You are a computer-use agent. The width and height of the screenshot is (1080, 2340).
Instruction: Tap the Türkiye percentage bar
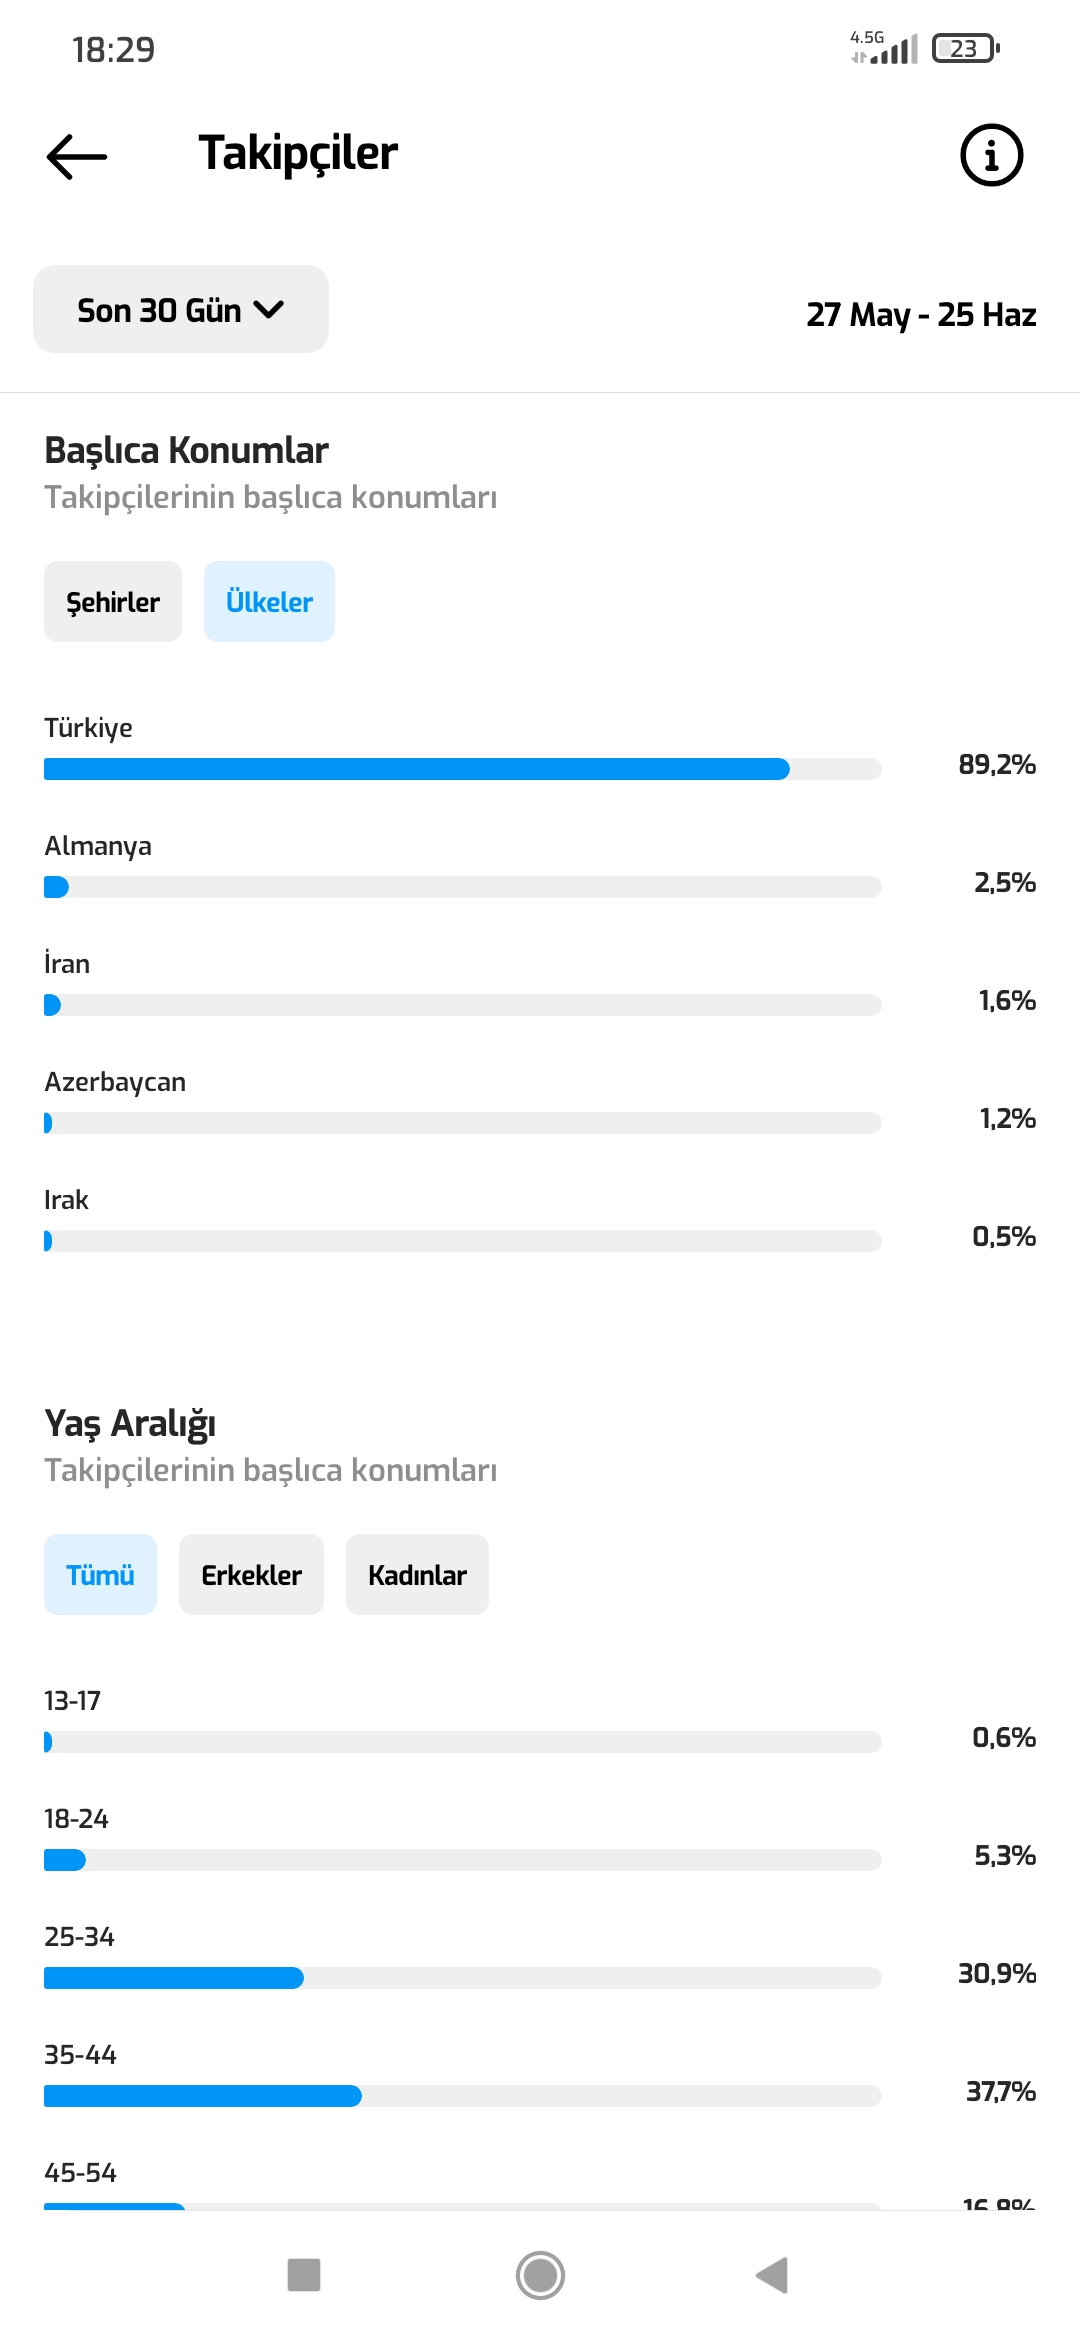click(x=462, y=769)
